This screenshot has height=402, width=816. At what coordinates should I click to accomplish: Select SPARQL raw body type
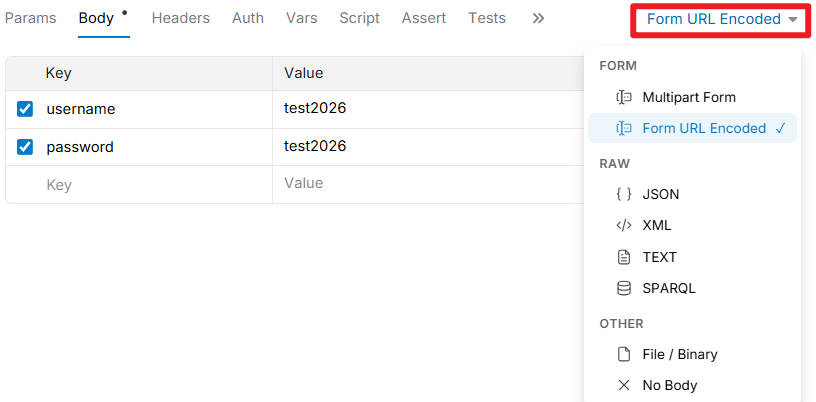pos(692,288)
